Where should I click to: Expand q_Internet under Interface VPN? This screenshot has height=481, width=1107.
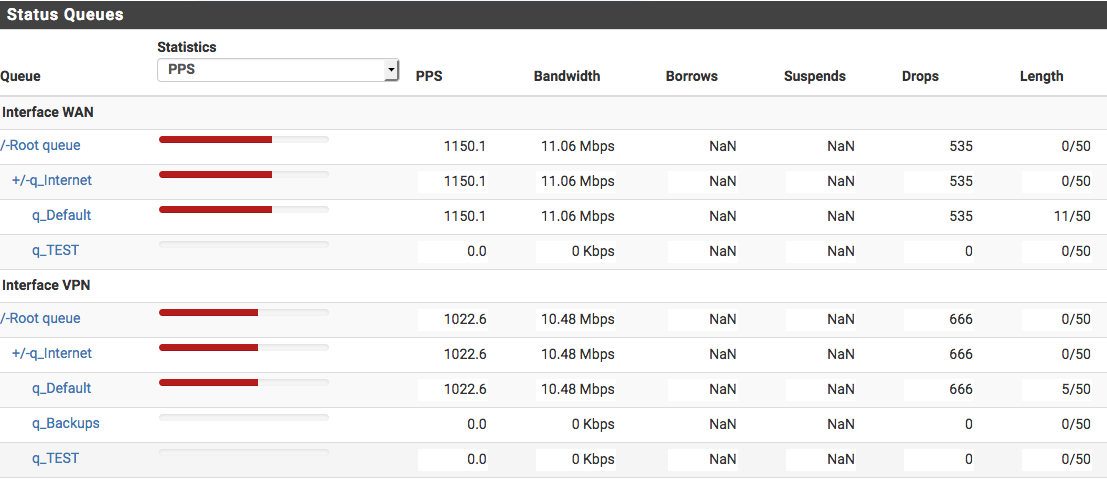click(52, 354)
